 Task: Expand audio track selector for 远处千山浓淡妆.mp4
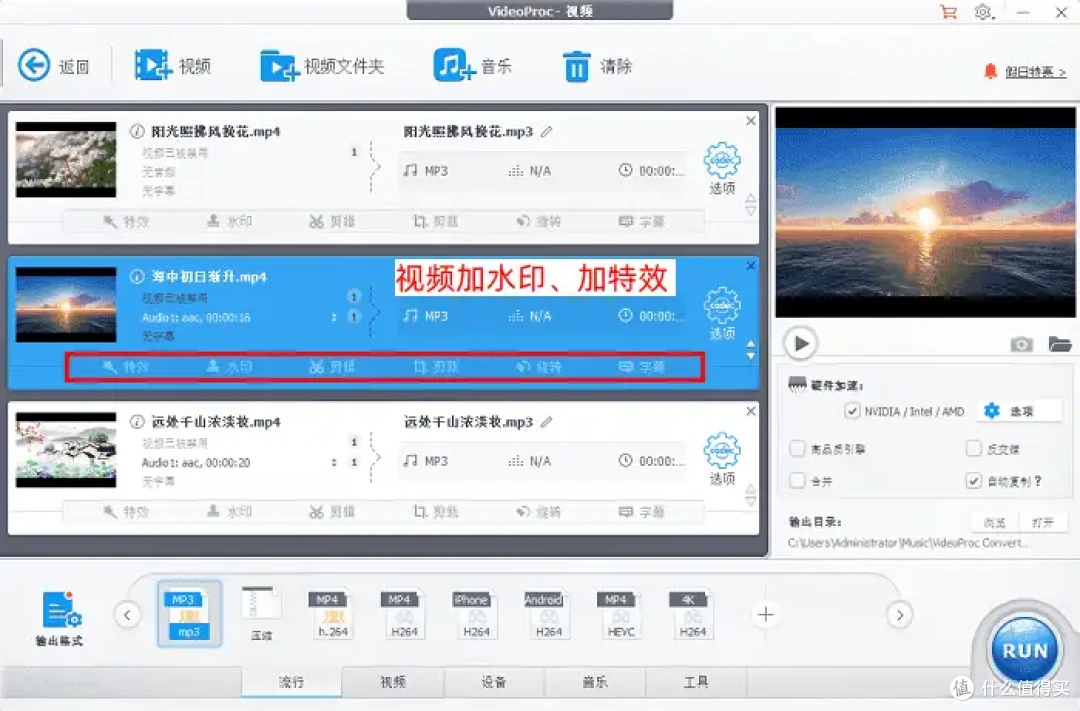click(x=334, y=462)
